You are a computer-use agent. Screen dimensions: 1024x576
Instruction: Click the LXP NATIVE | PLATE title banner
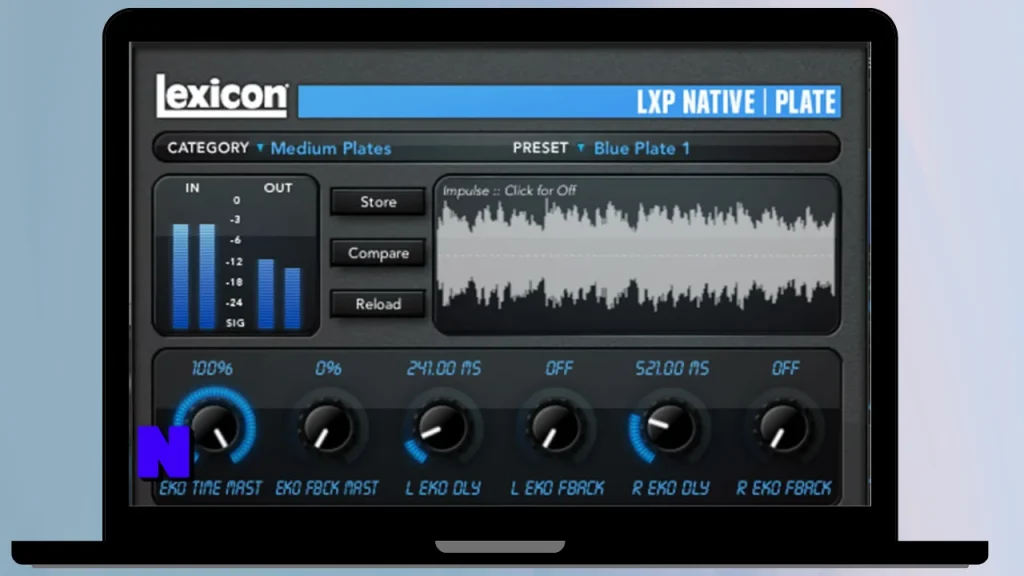569,102
